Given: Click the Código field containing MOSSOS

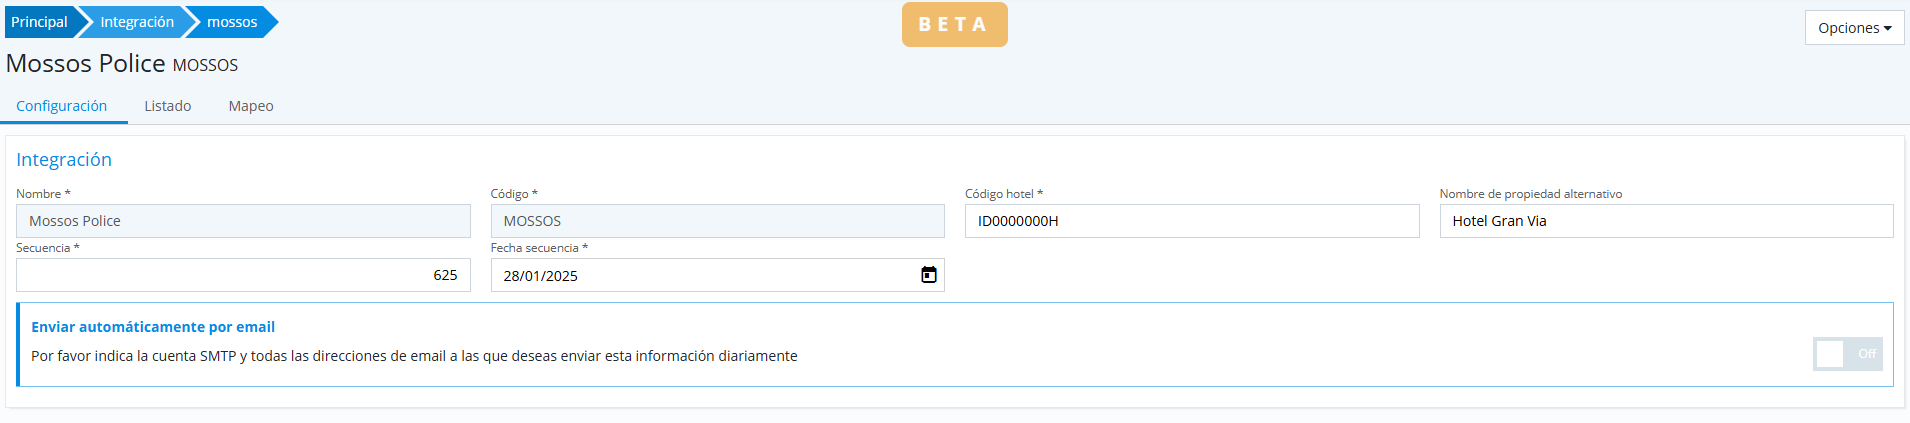Looking at the screenshot, I should click(x=717, y=221).
